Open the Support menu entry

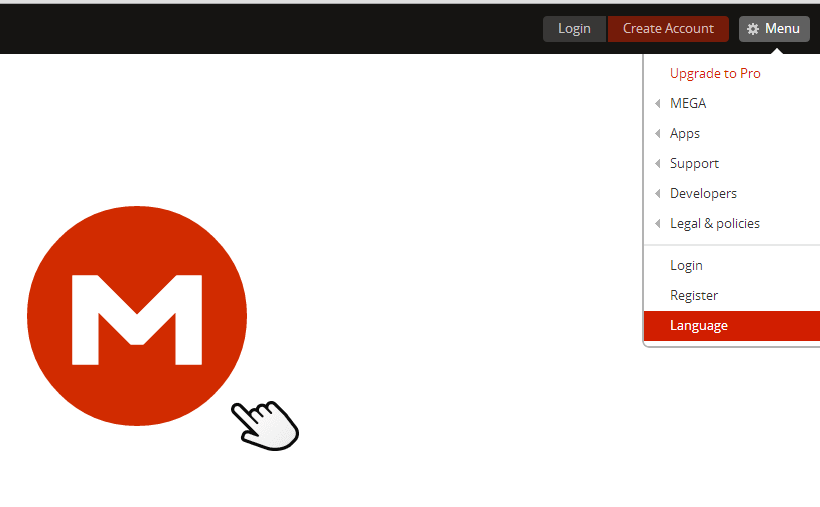(694, 164)
